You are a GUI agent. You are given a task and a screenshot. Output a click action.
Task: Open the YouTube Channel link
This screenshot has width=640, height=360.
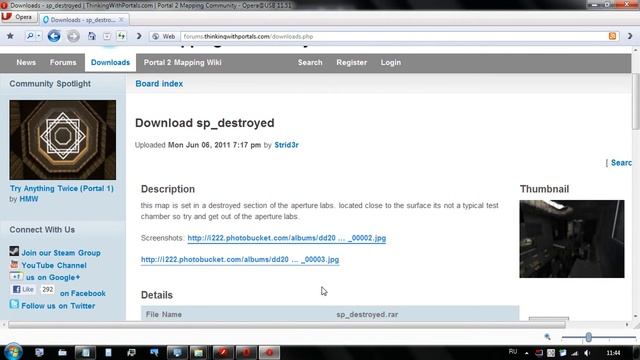(54, 266)
